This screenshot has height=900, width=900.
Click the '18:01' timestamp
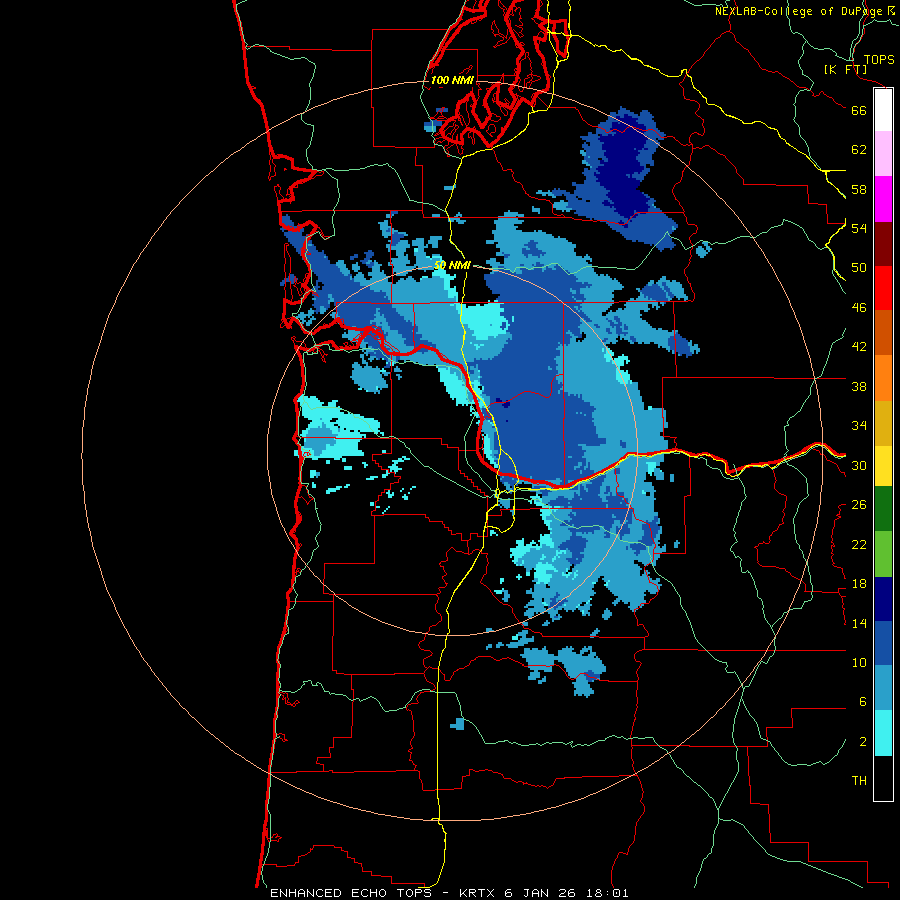pos(607,893)
